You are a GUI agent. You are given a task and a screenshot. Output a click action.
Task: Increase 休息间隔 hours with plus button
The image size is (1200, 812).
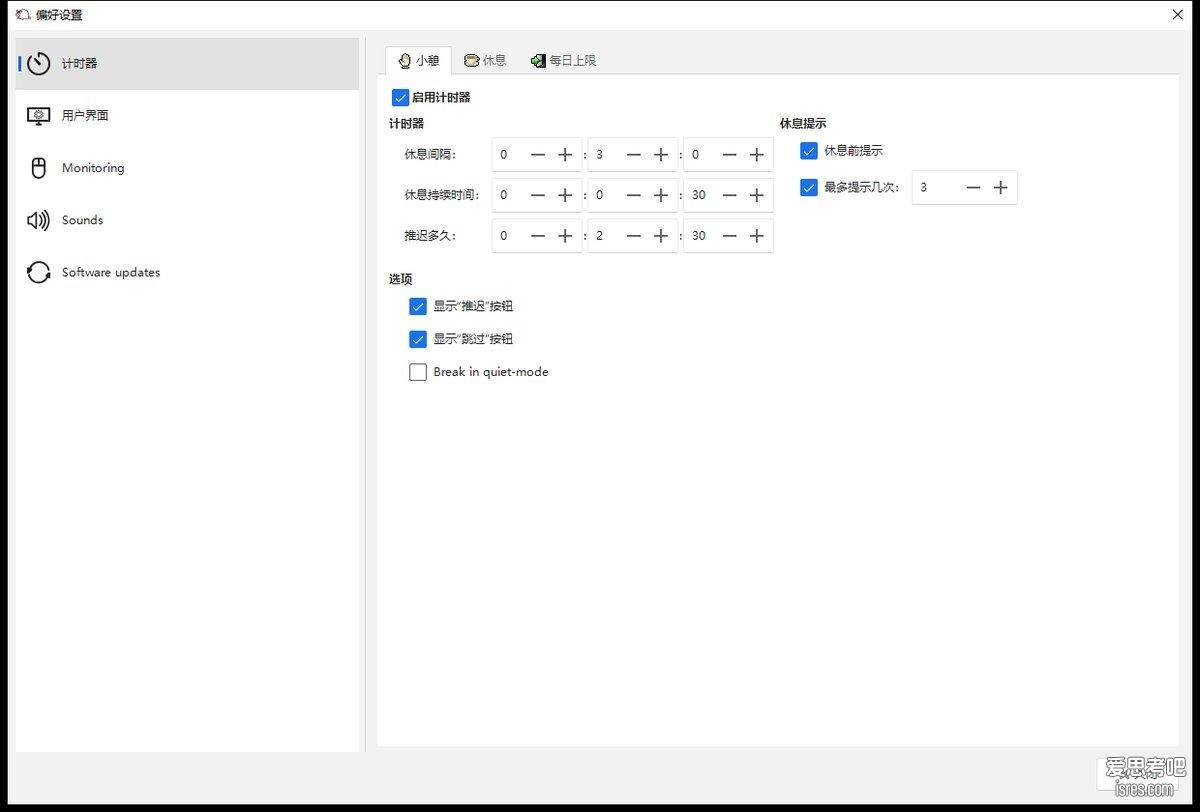tap(565, 155)
